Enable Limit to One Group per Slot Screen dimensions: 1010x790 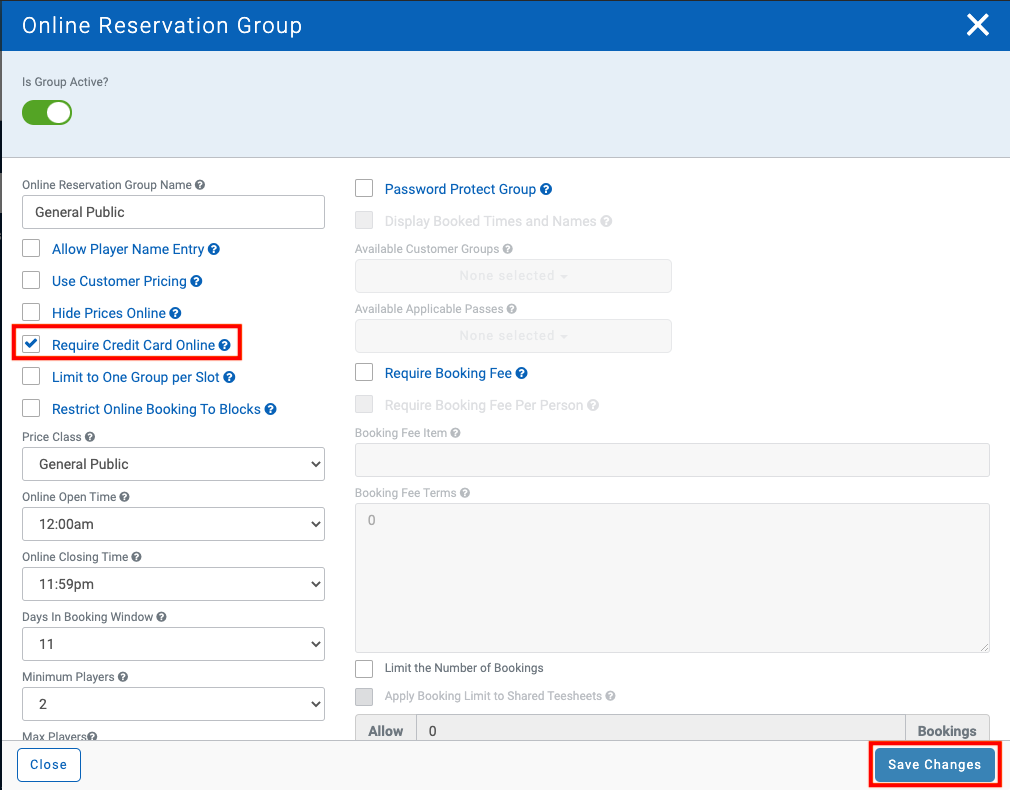point(31,376)
